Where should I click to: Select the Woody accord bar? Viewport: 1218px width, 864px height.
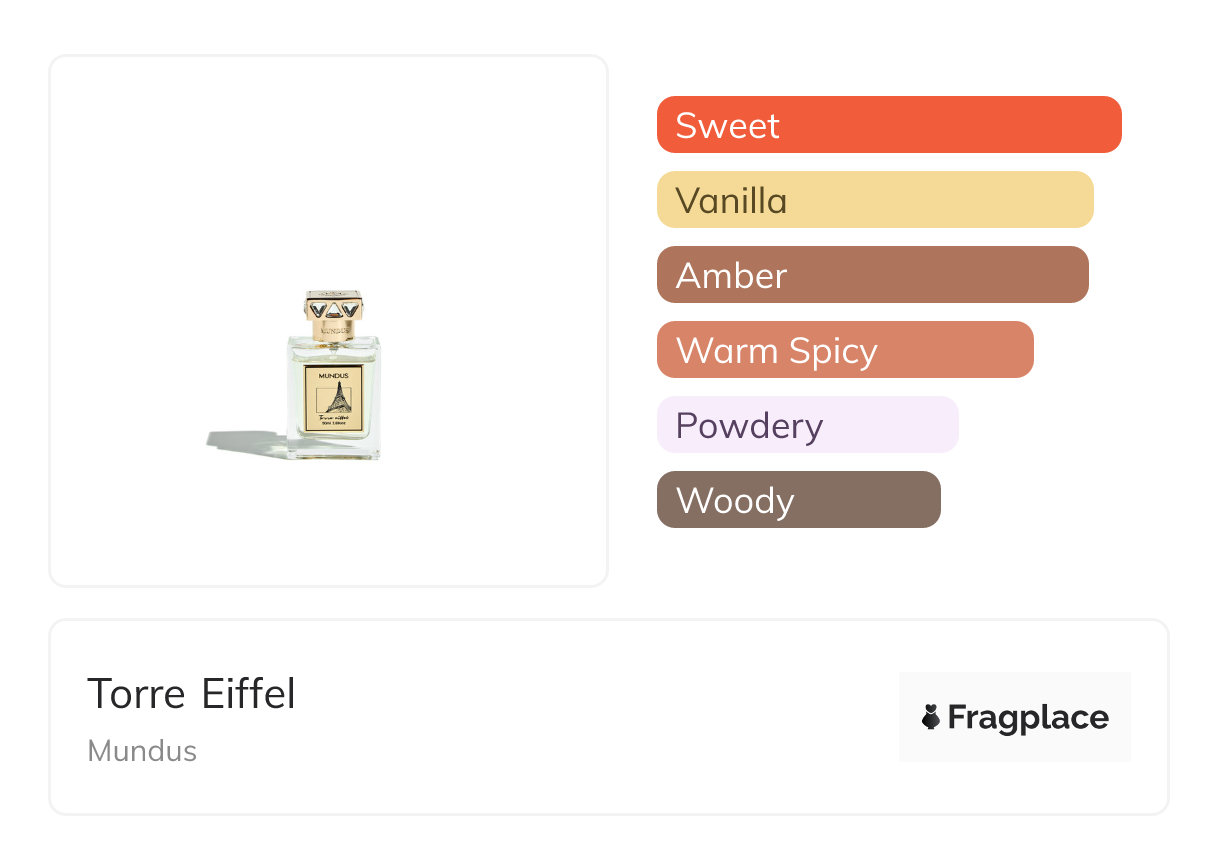(x=798, y=500)
